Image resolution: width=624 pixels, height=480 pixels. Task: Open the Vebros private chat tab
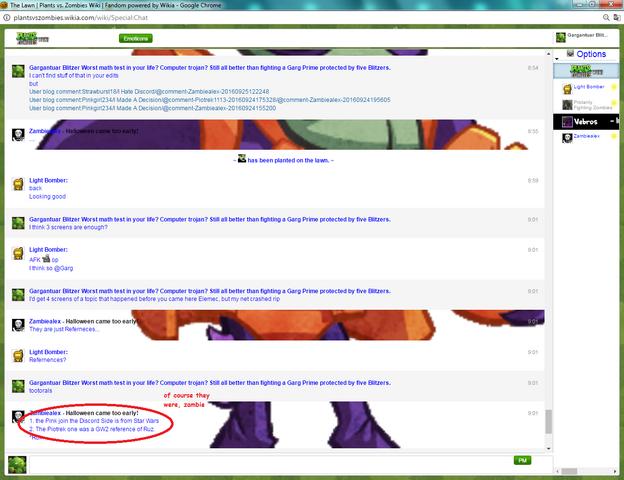click(x=585, y=121)
